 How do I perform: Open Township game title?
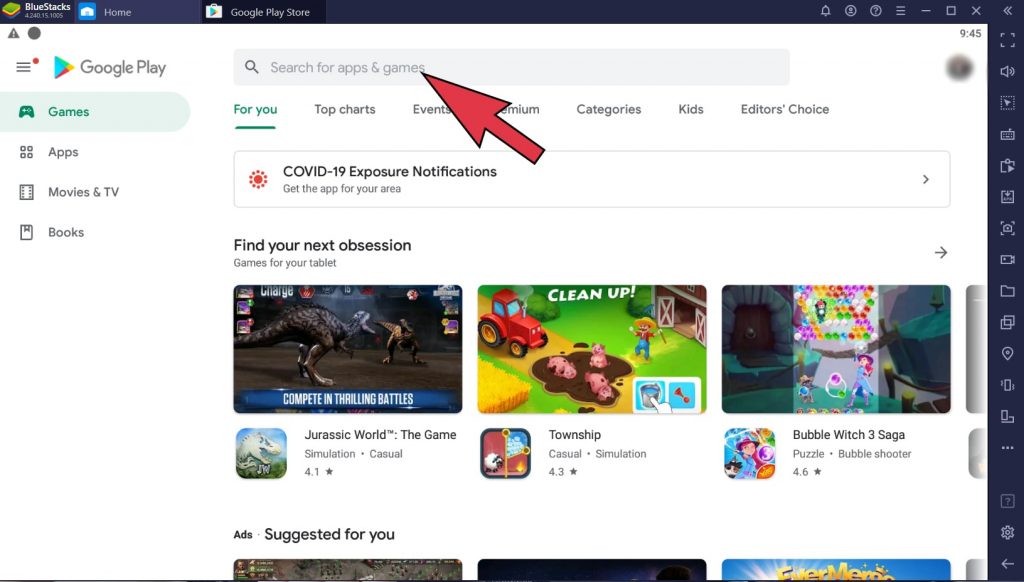click(575, 434)
